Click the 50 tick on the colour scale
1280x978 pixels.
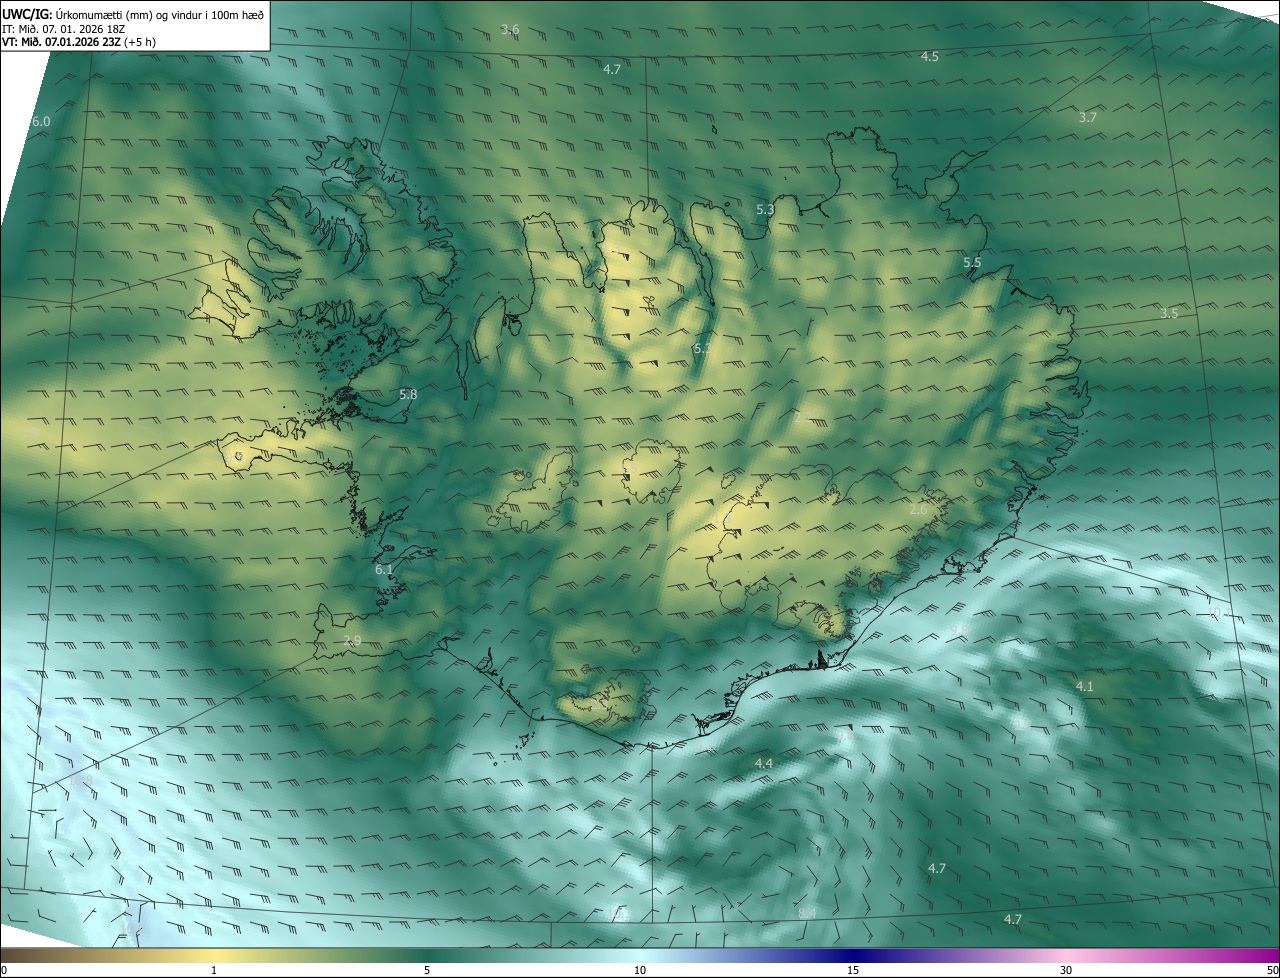(1272, 970)
